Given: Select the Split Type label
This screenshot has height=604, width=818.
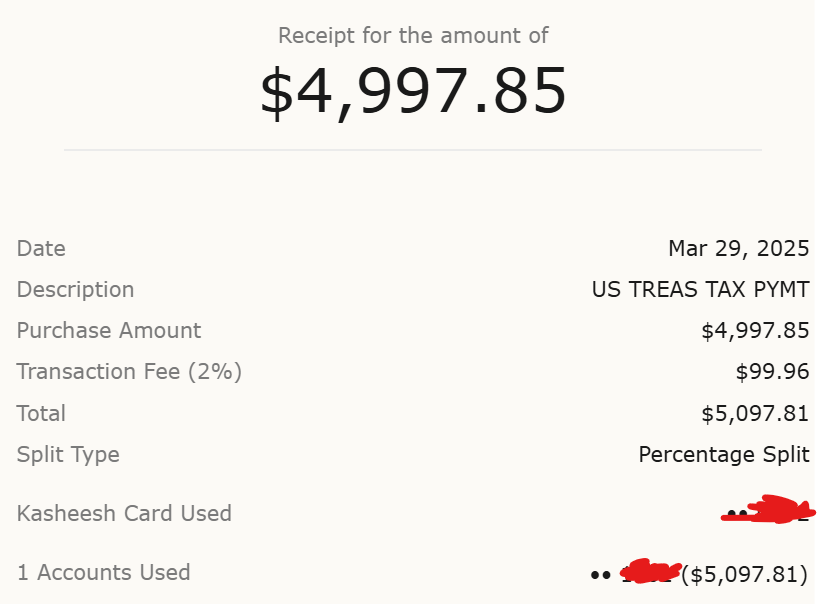Looking at the screenshot, I should 68,455.
